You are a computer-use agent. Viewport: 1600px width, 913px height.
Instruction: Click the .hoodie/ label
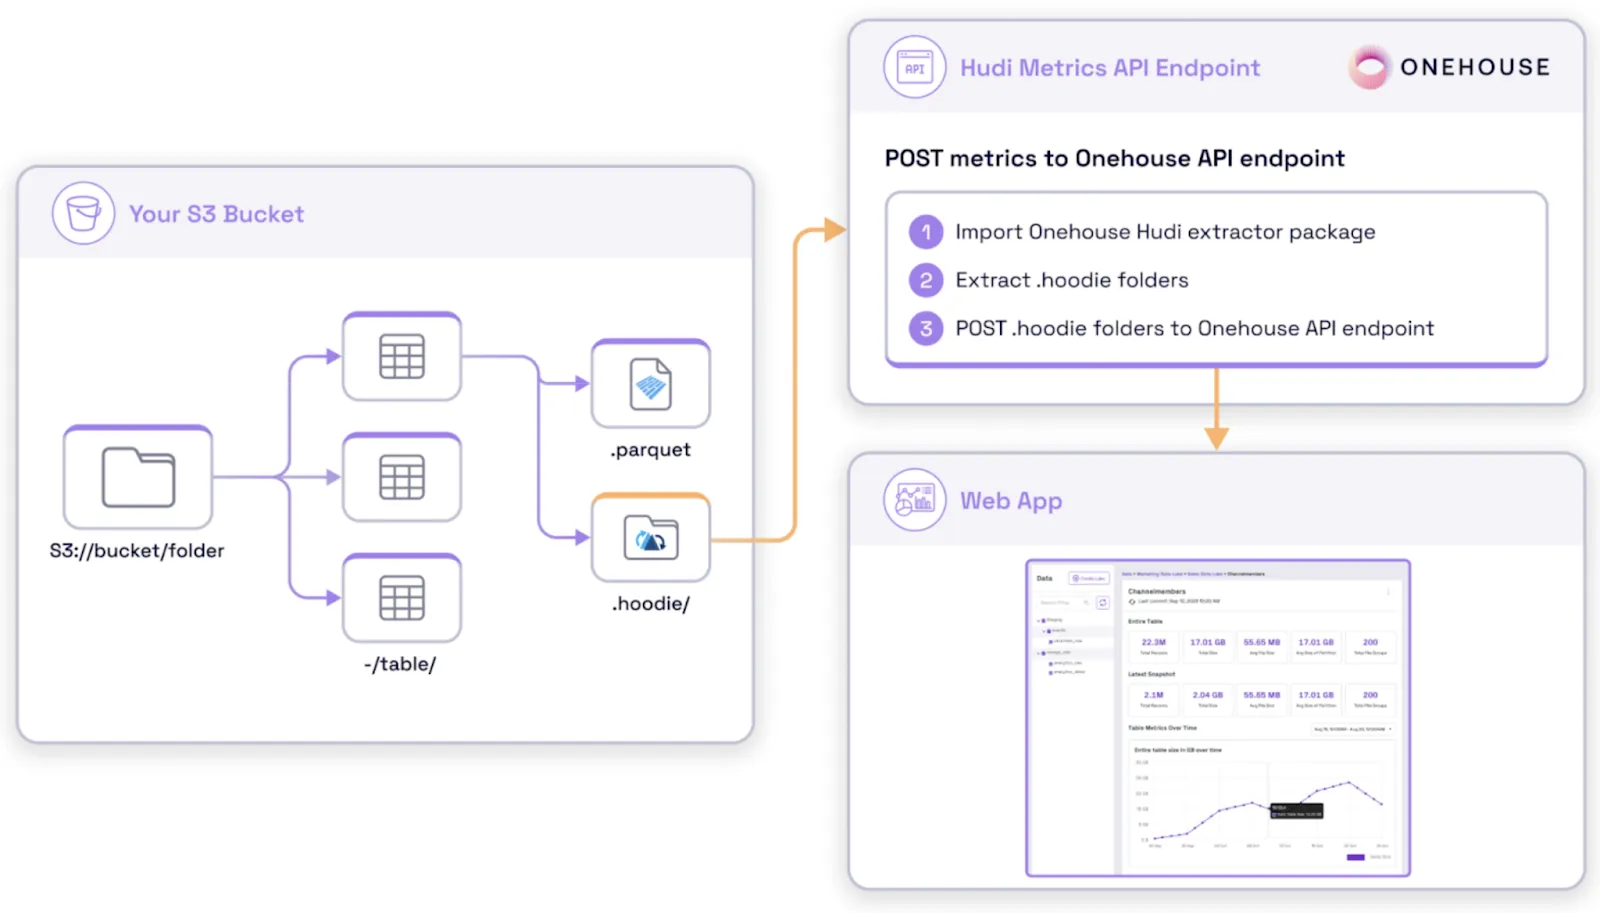(x=651, y=604)
